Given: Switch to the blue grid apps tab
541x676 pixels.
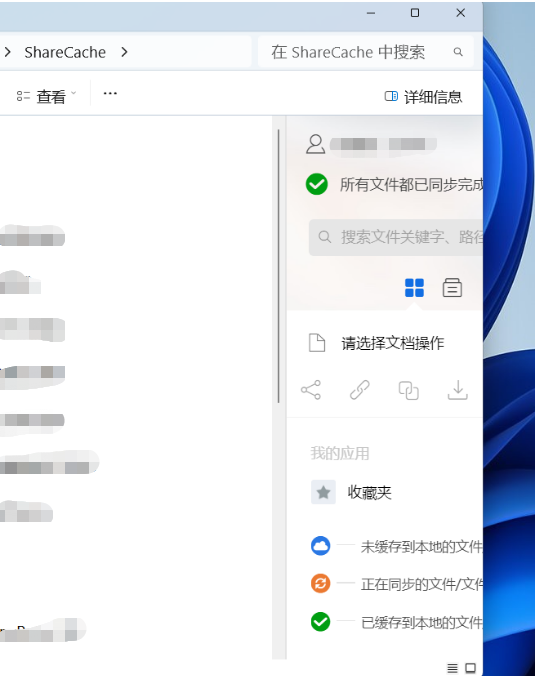Looking at the screenshot, I should click(x=414, y=288).
